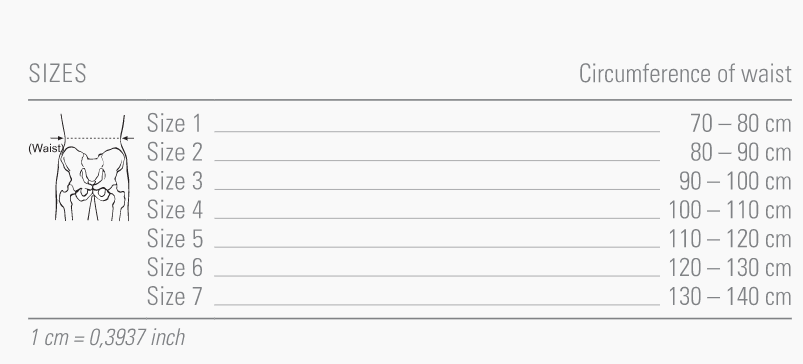Click the 110 – 120 cm value

730,239
